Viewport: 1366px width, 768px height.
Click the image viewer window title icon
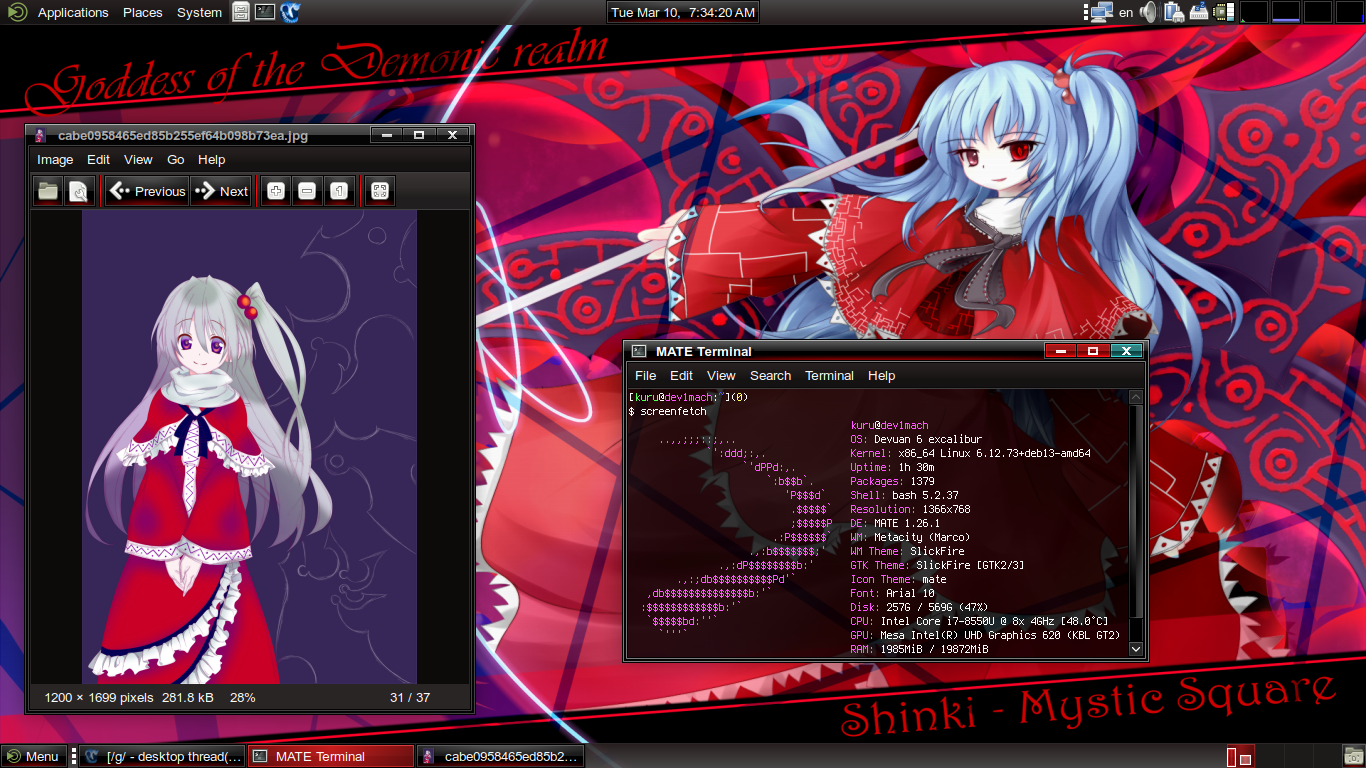[x=40, y=135]
